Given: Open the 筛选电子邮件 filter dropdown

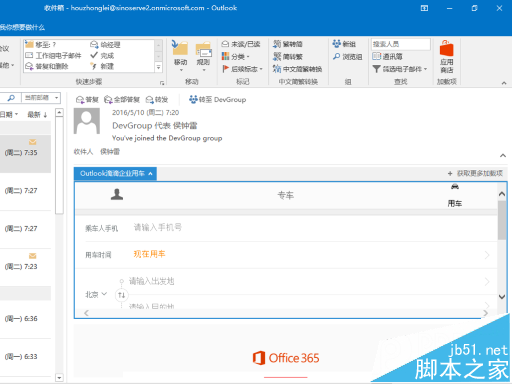Looking at the screenshot, I should 400,69.
